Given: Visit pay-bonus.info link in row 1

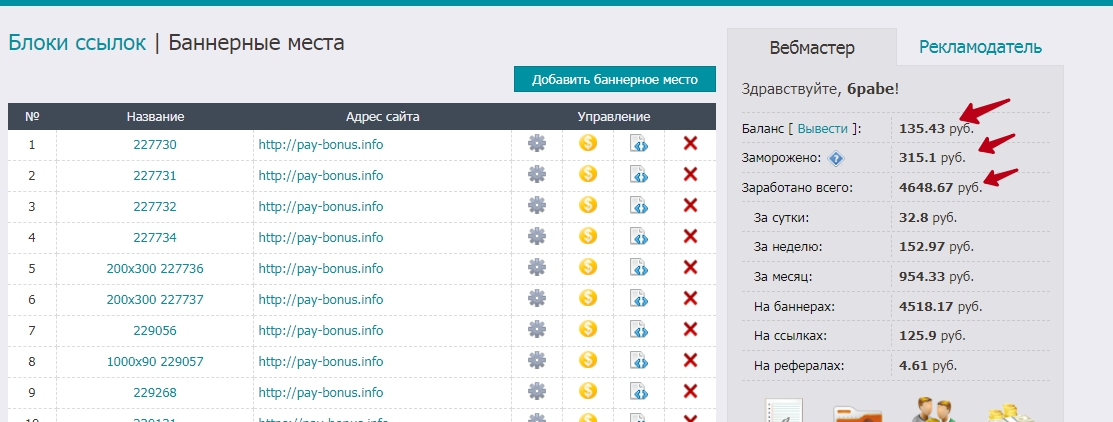Looking at the screenshot, I should [321, 145].
